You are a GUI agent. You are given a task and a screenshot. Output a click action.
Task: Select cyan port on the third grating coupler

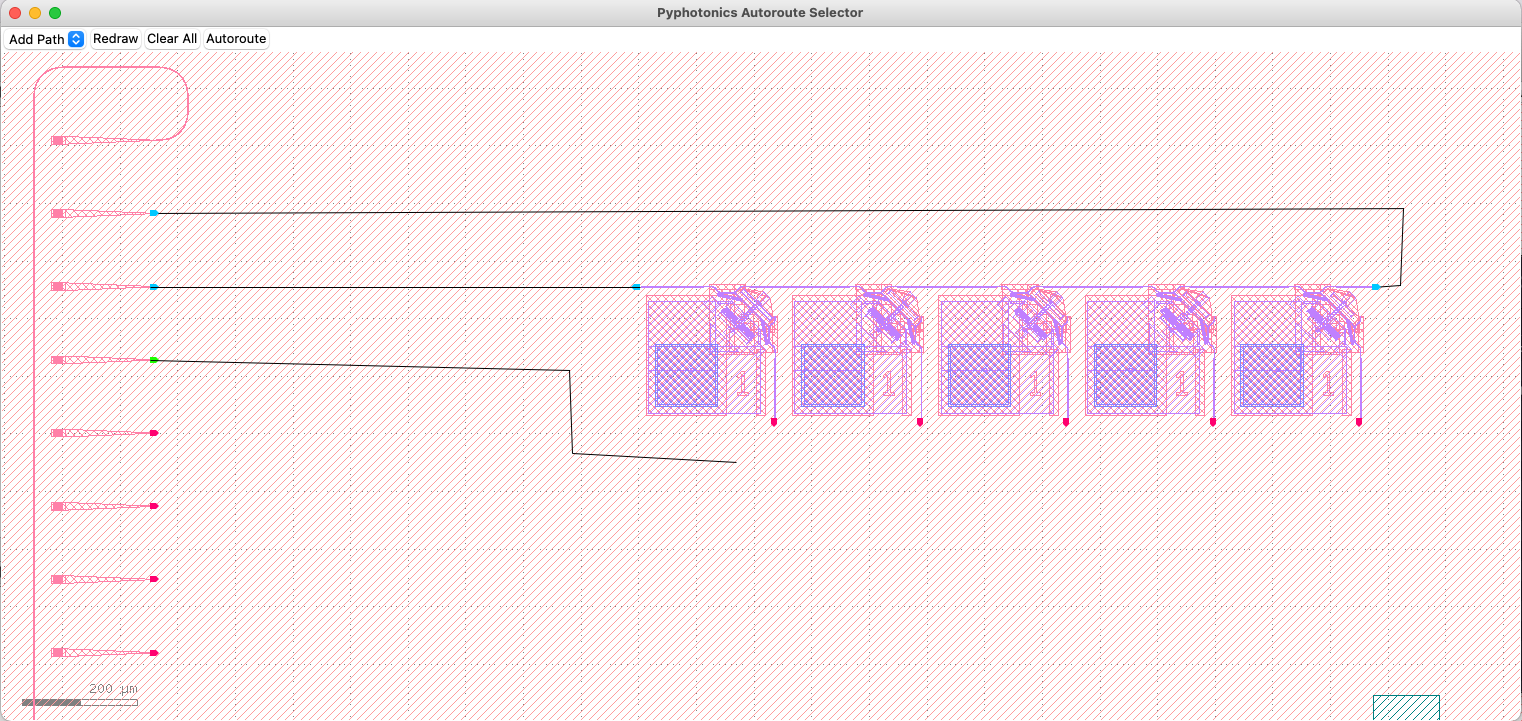[153, 287]
